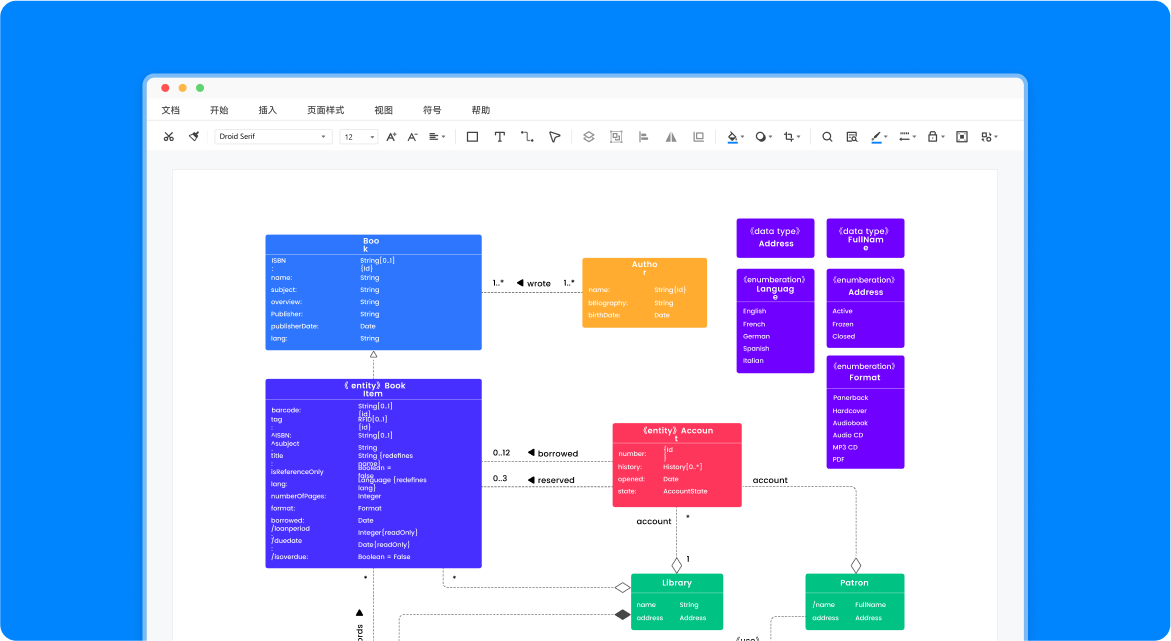Pick the fill color bucket

(732, 137)
